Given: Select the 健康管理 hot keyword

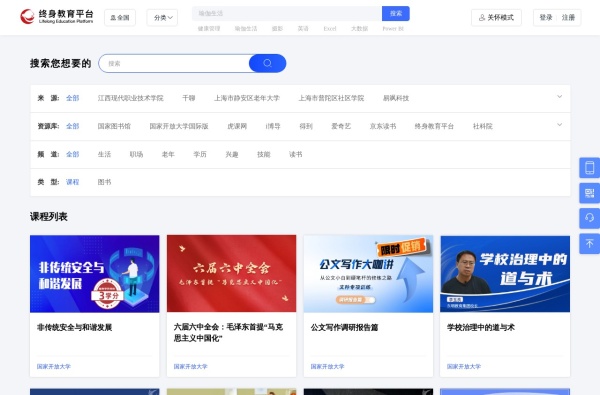Looking at the screenshot, I should (209, 29).
